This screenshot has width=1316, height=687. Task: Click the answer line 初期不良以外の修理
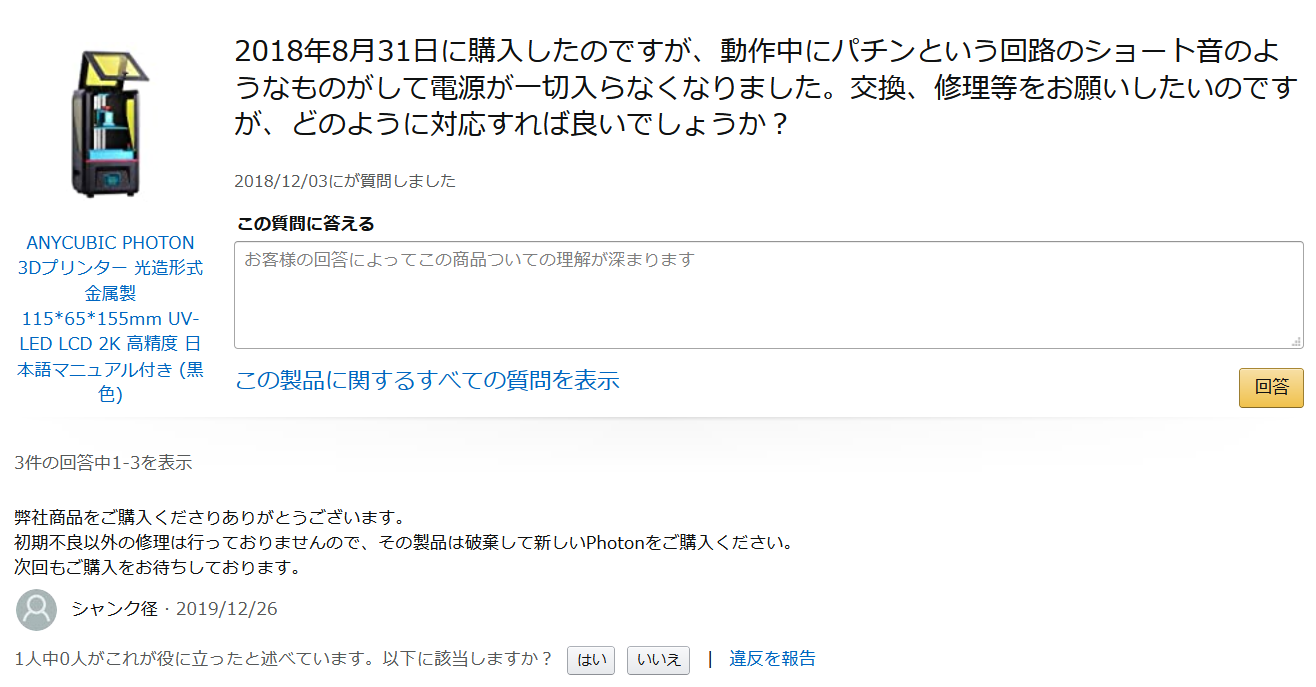pos(404,543)
